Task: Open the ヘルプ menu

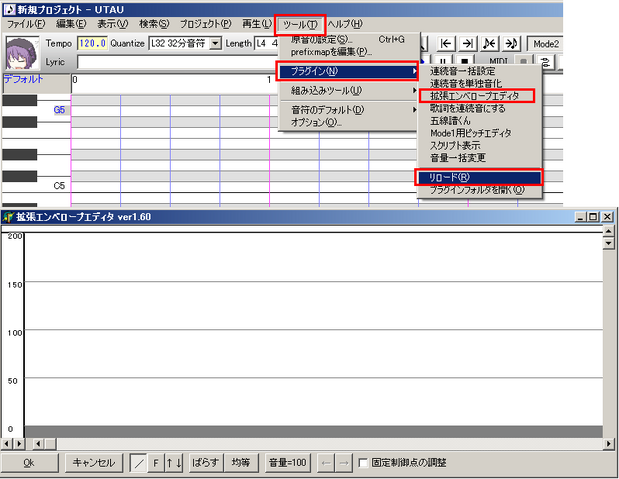Action: pos(345,24)
